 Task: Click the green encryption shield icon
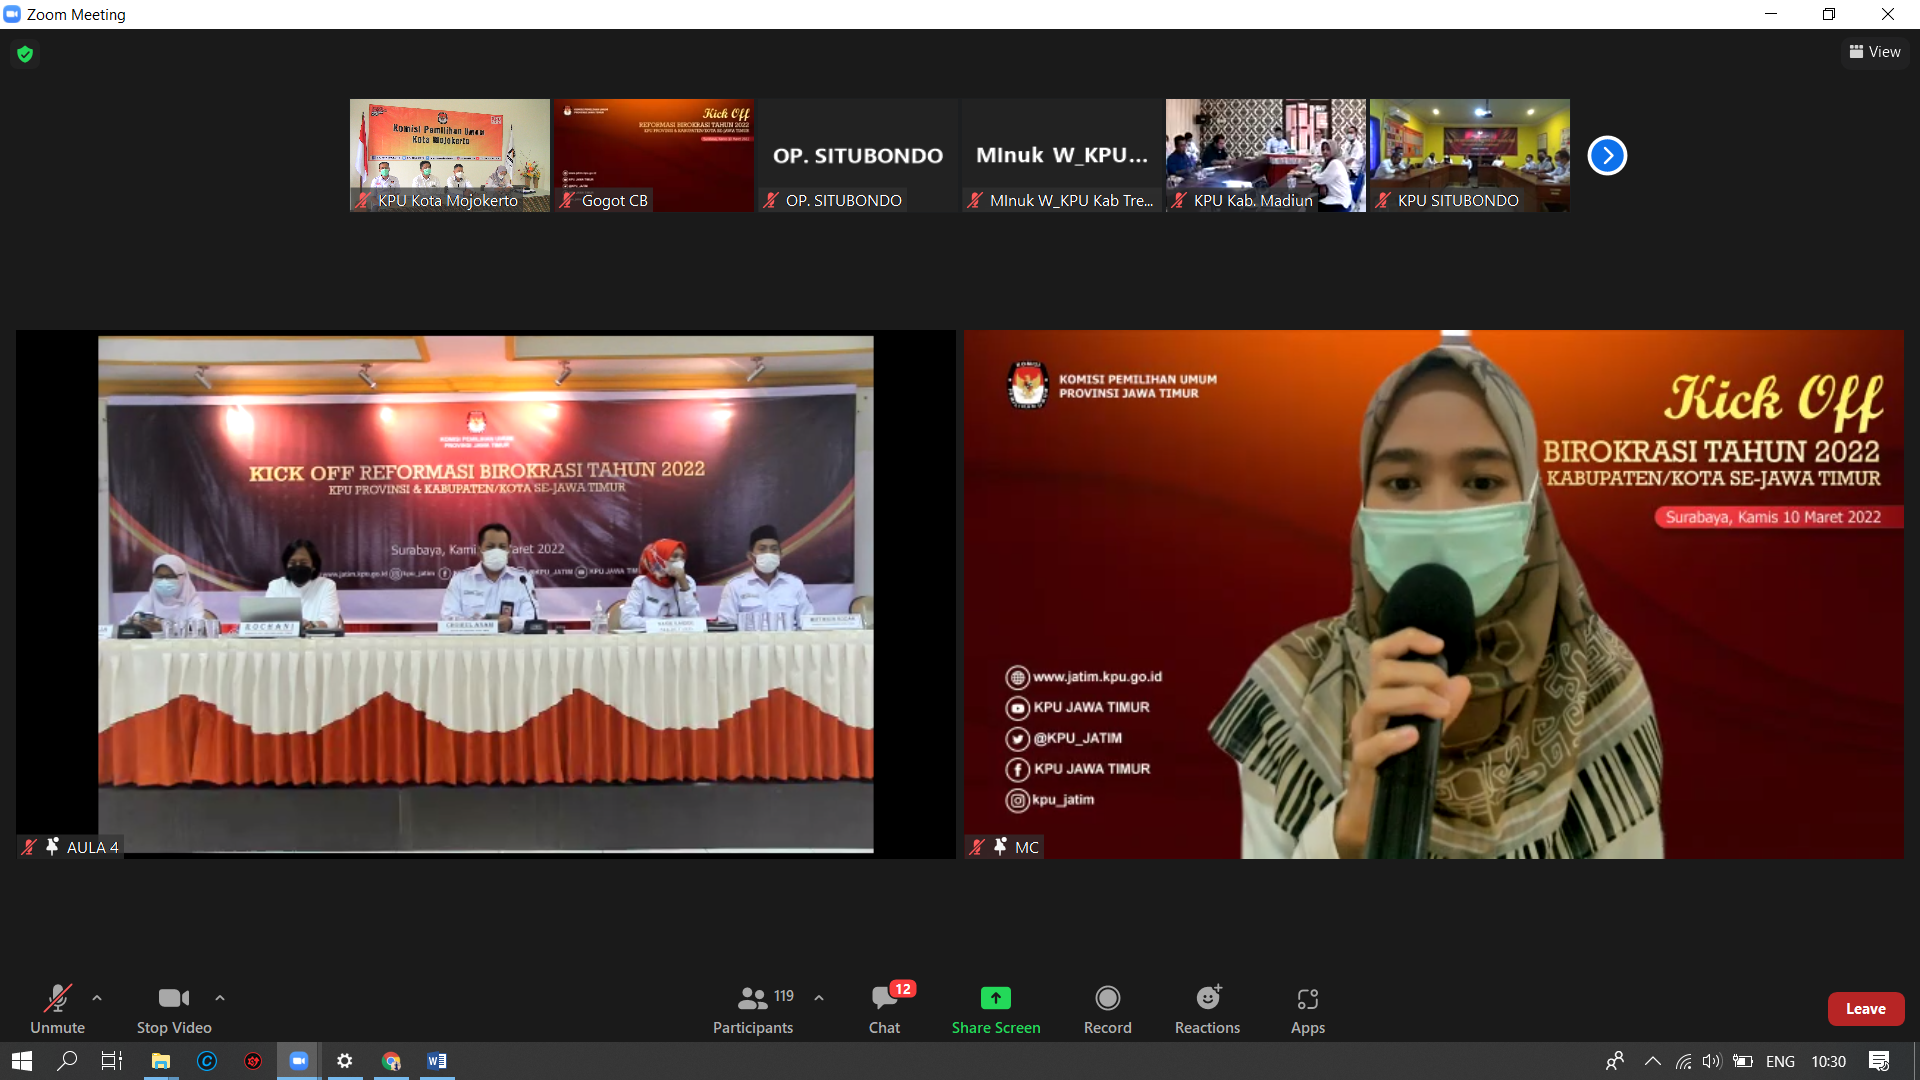25,54
